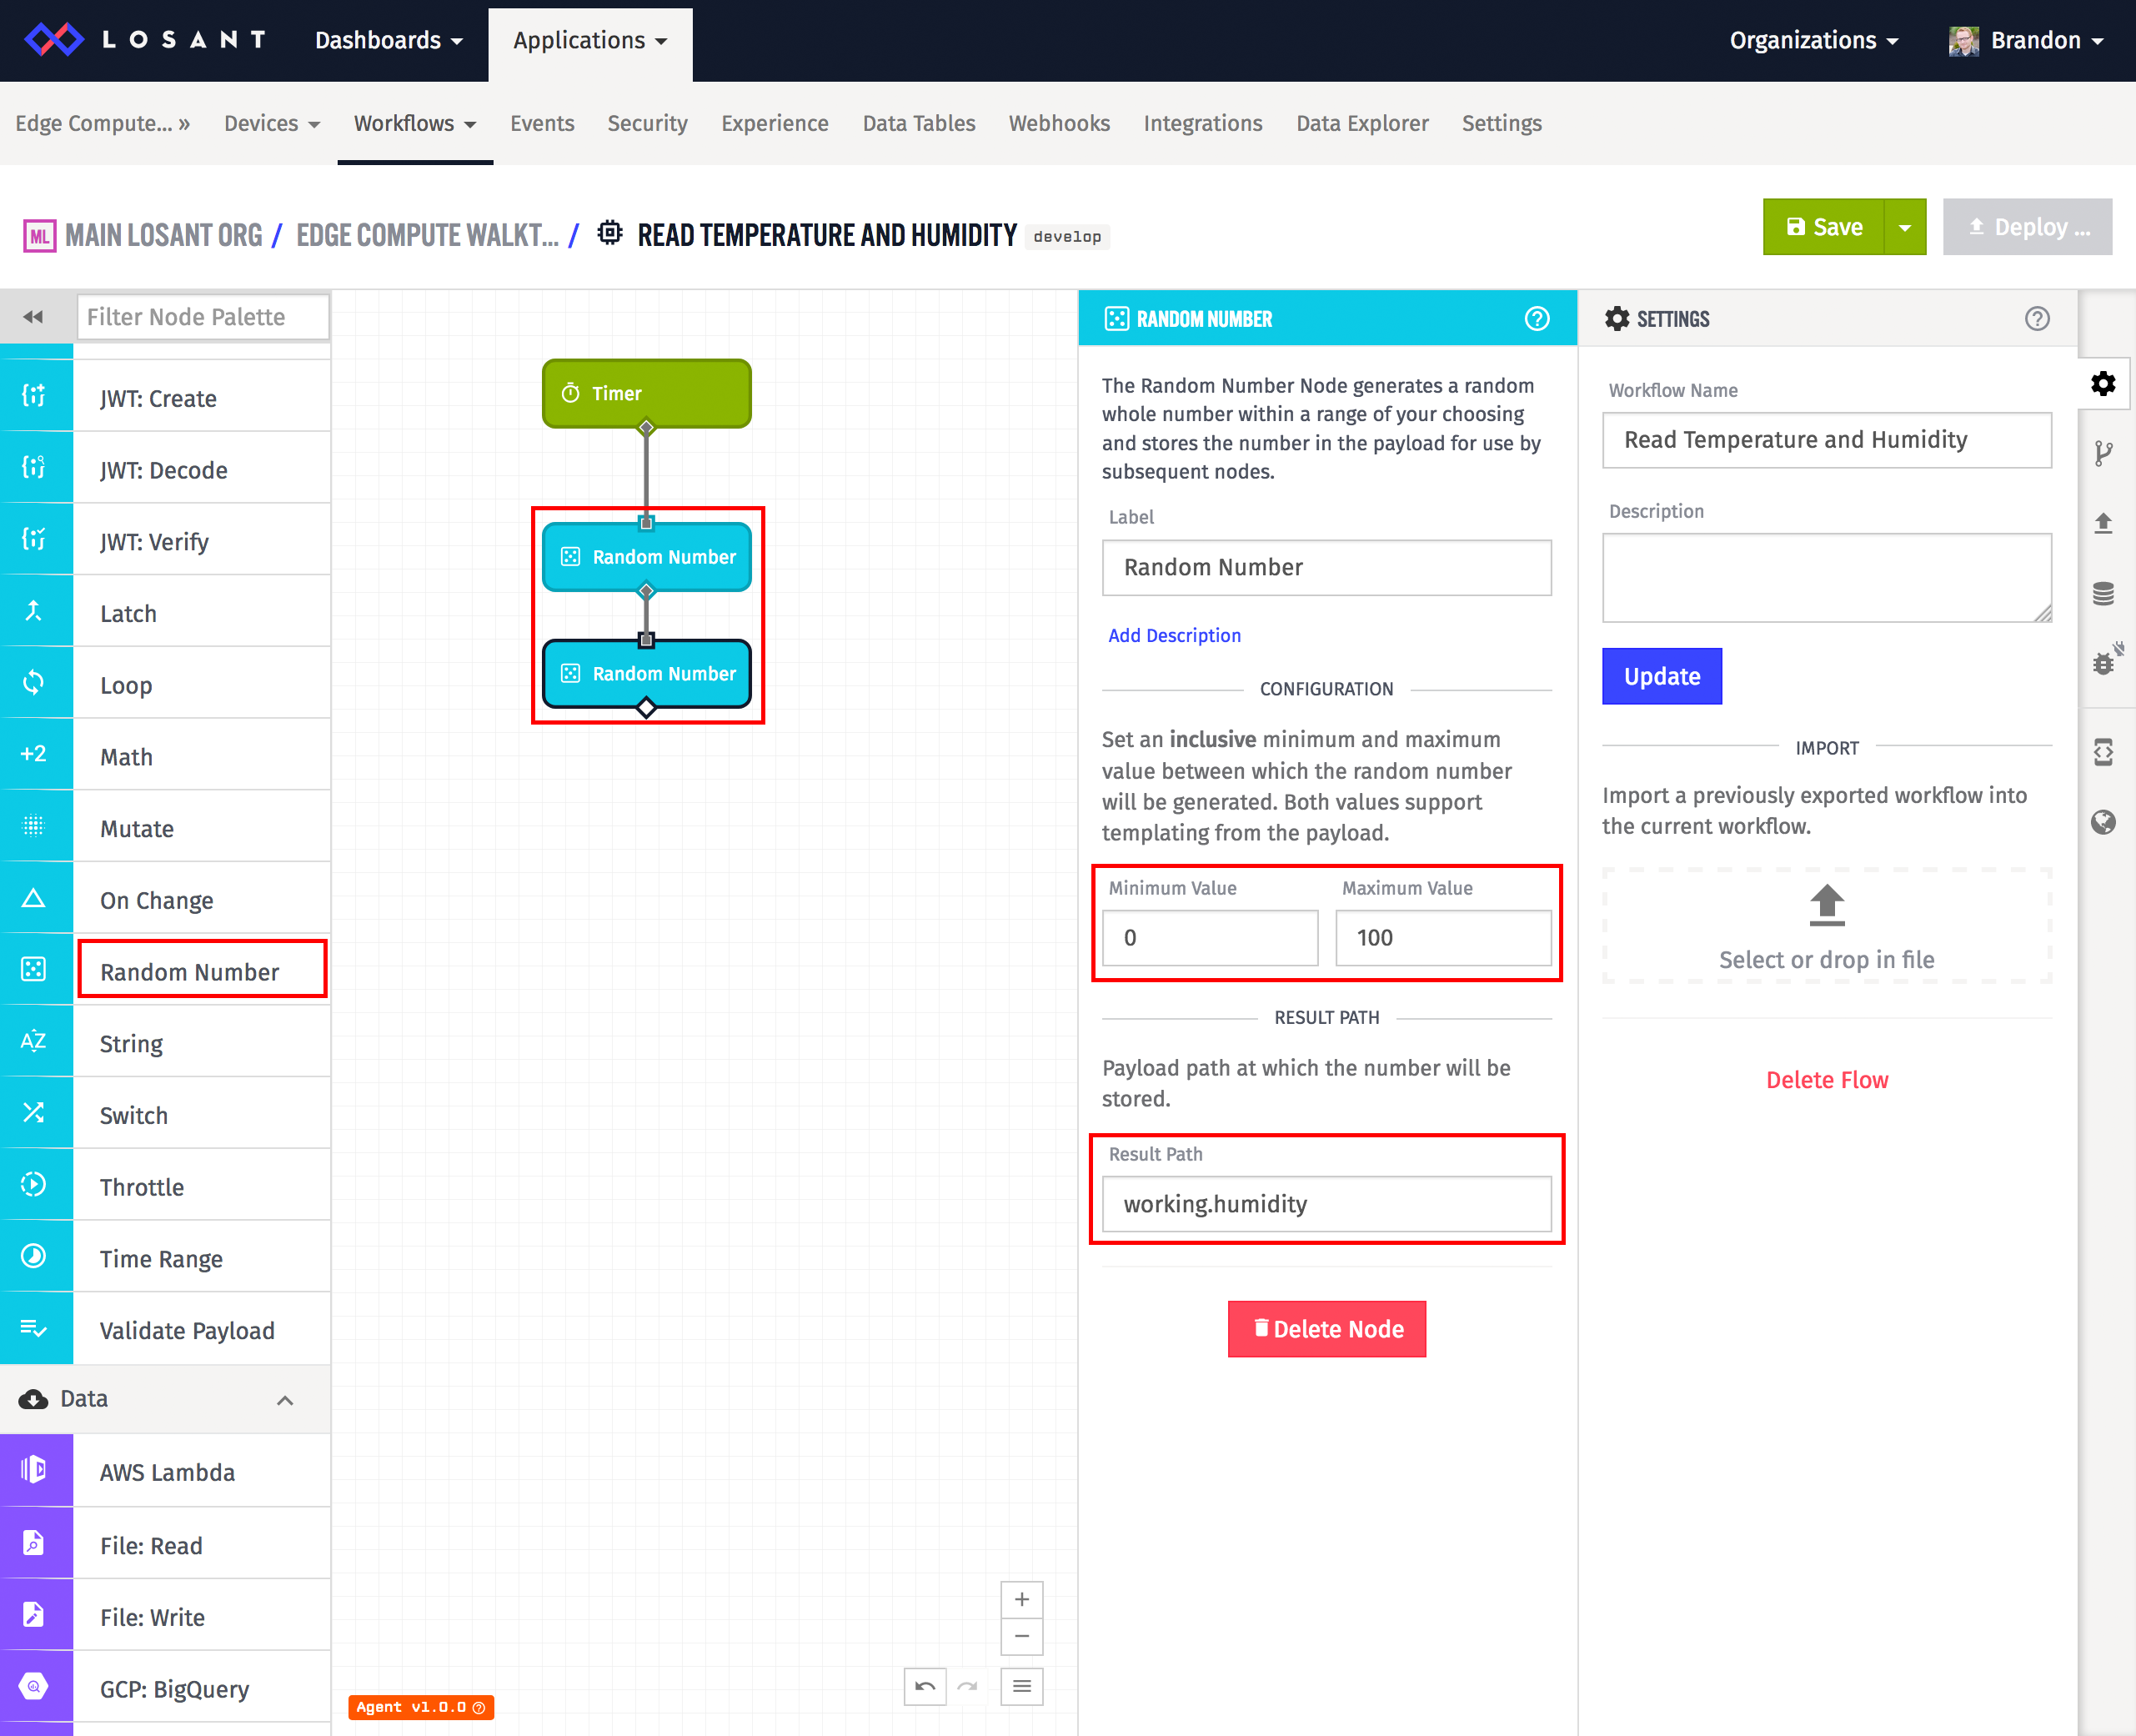Open the versions branch icon in right sidebar

pos(2104,453)
